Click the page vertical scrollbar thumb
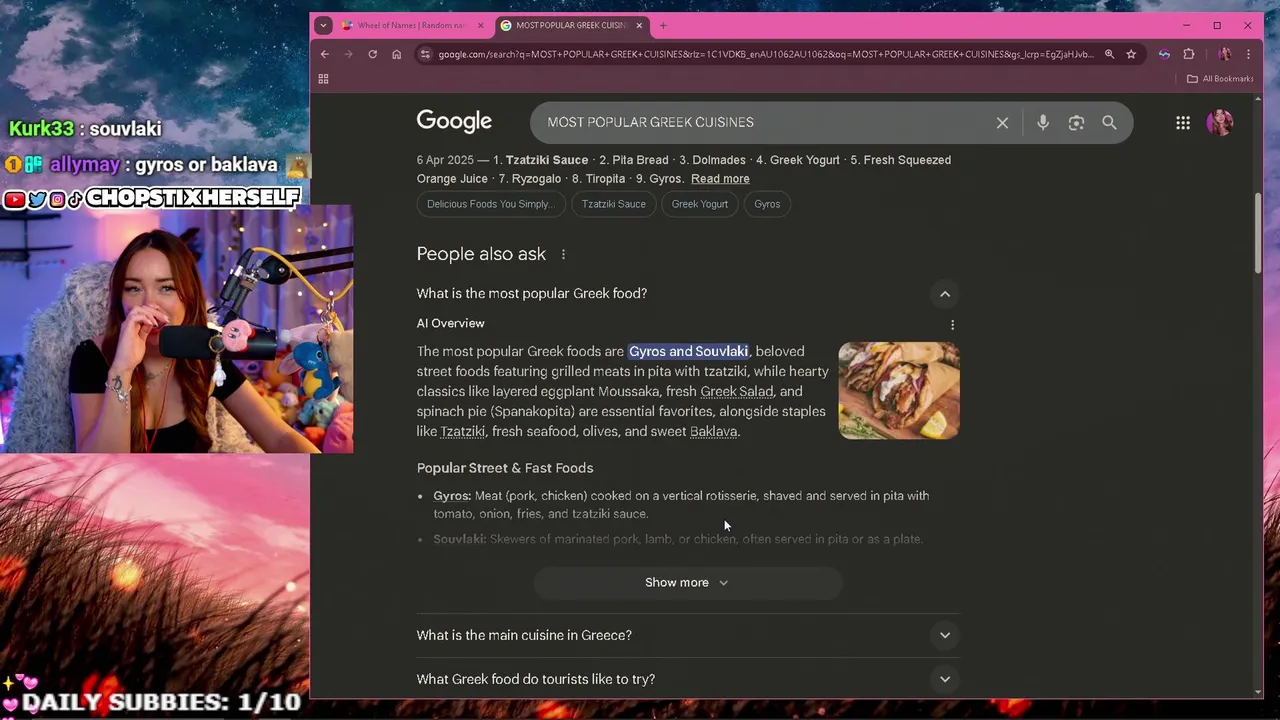This screenshot has width=1280, height=720. [x=1258, y=232]
